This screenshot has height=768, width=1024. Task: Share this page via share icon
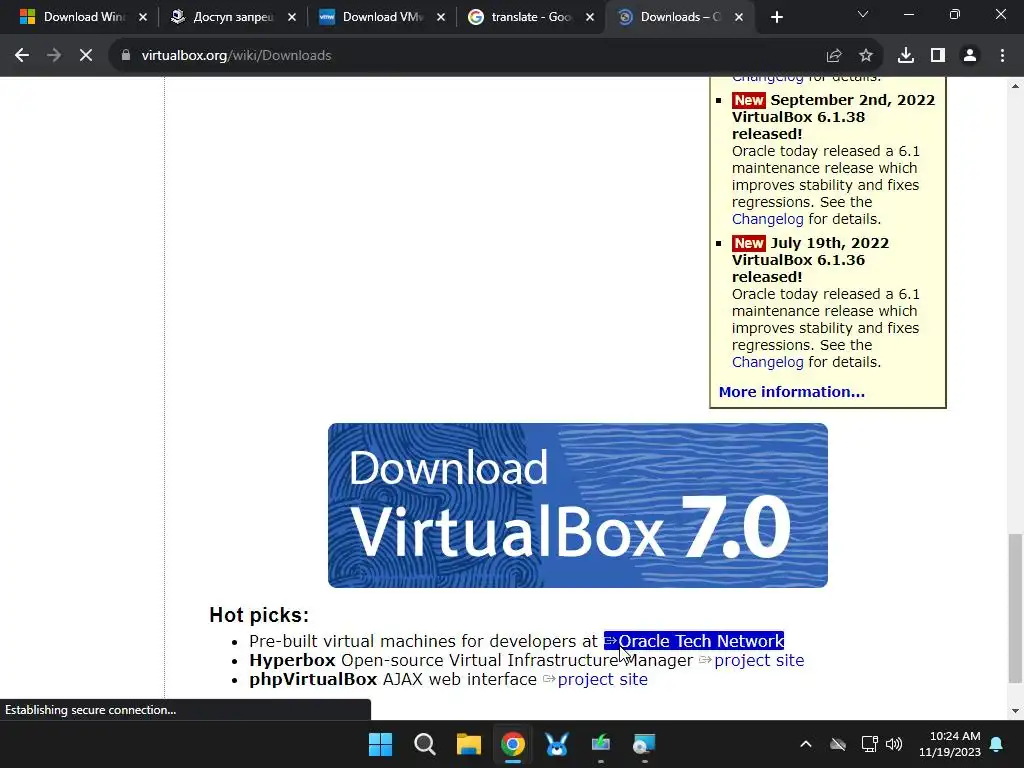coord(834,56)
